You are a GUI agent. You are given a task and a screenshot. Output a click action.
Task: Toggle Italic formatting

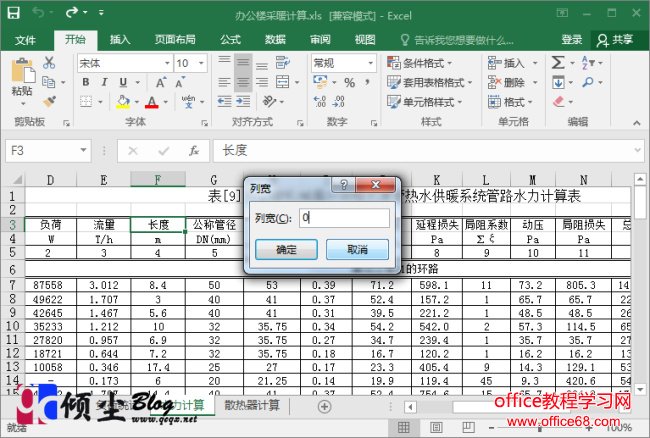tap(104, 82)
